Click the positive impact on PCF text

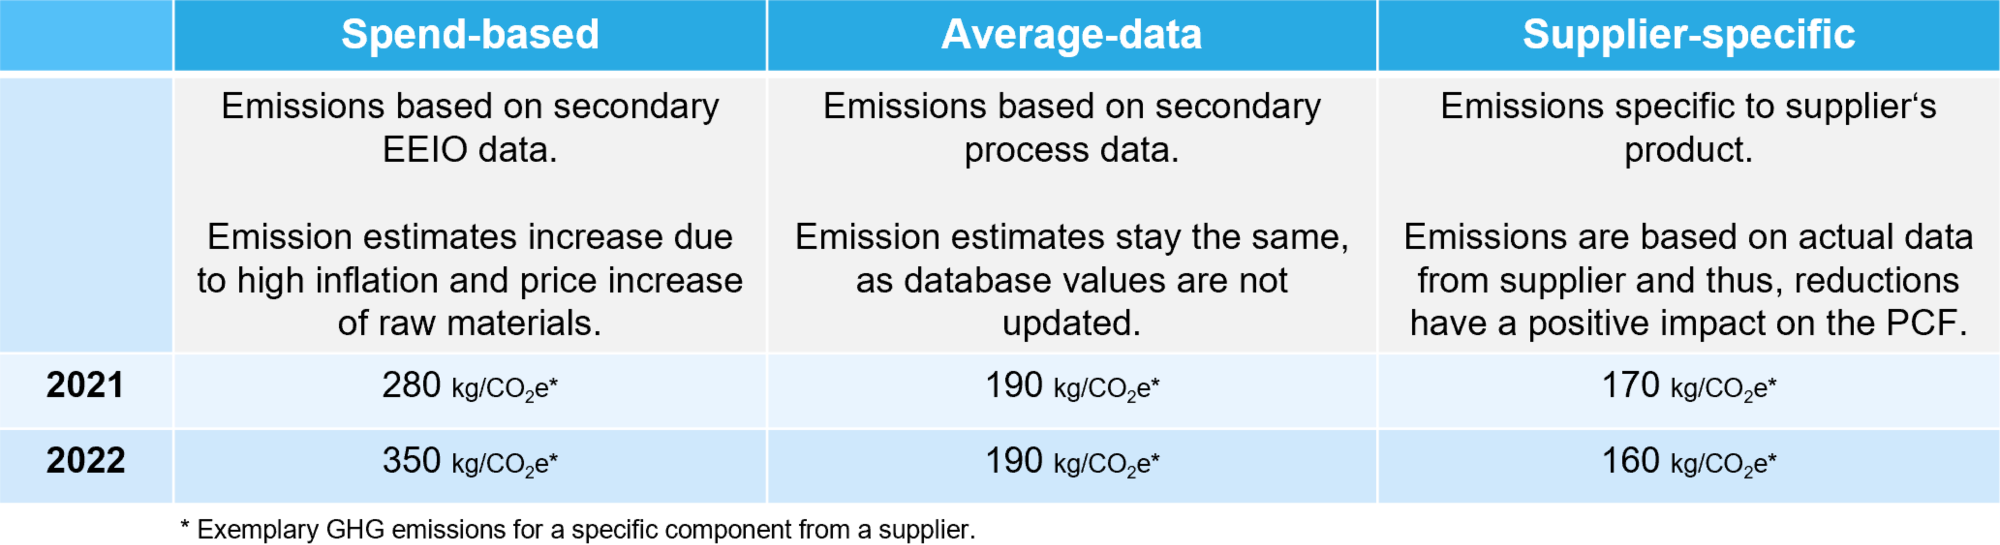click(x=1689, y=280)
